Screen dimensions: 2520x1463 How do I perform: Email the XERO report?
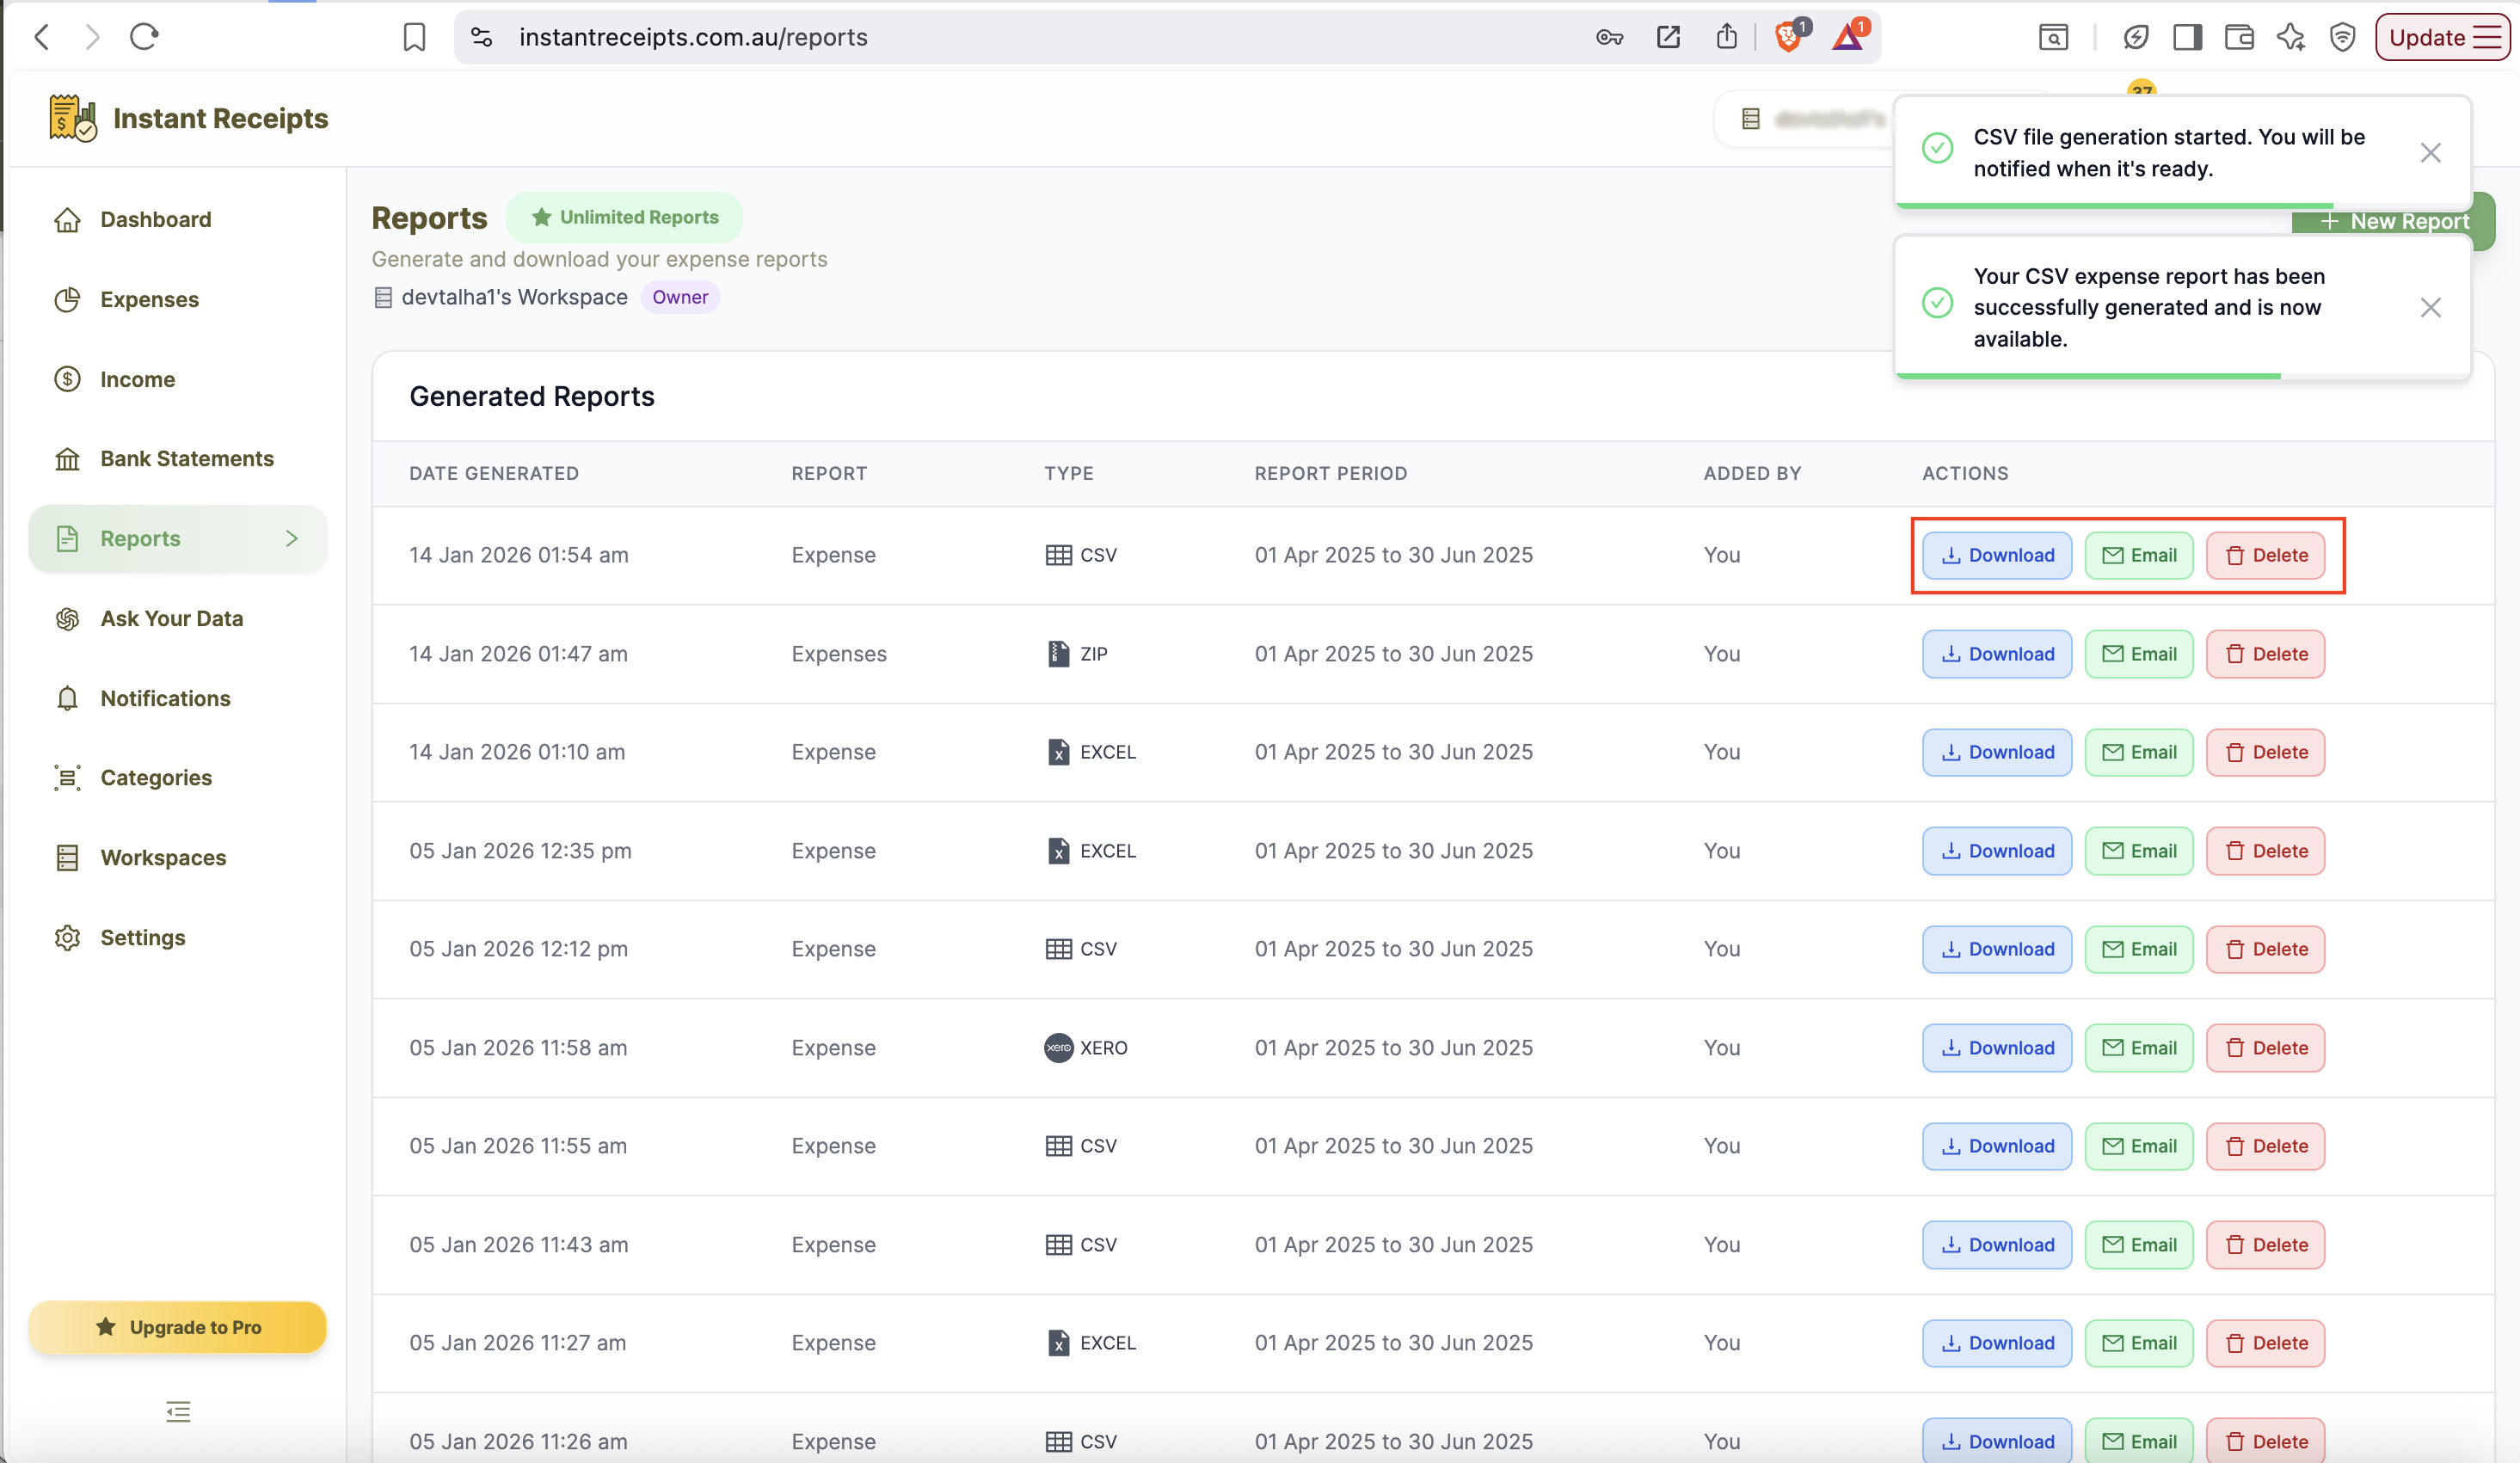2138,1048
